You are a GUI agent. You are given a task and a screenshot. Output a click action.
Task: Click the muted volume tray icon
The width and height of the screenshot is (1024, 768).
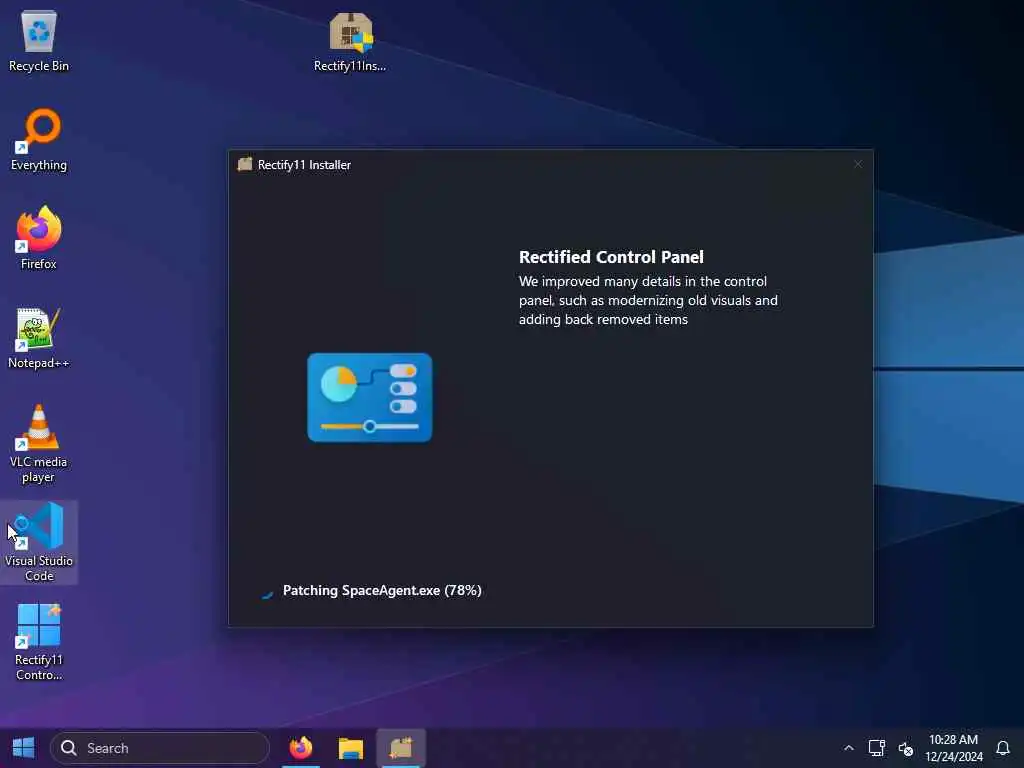[x=906, y=748]
